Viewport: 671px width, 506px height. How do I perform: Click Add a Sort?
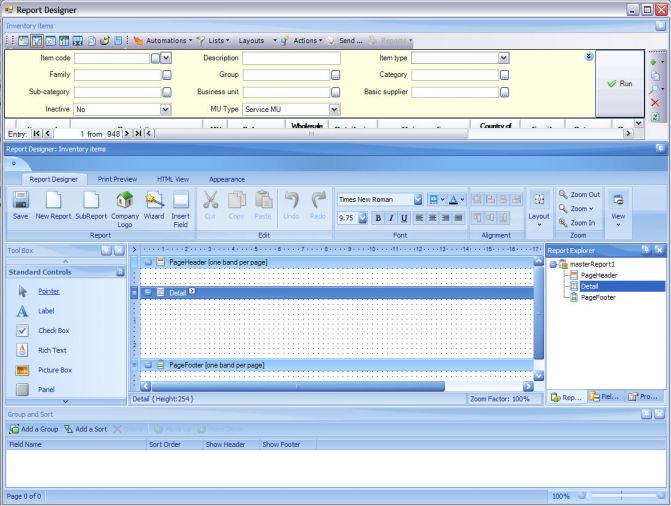pos(86,429)
